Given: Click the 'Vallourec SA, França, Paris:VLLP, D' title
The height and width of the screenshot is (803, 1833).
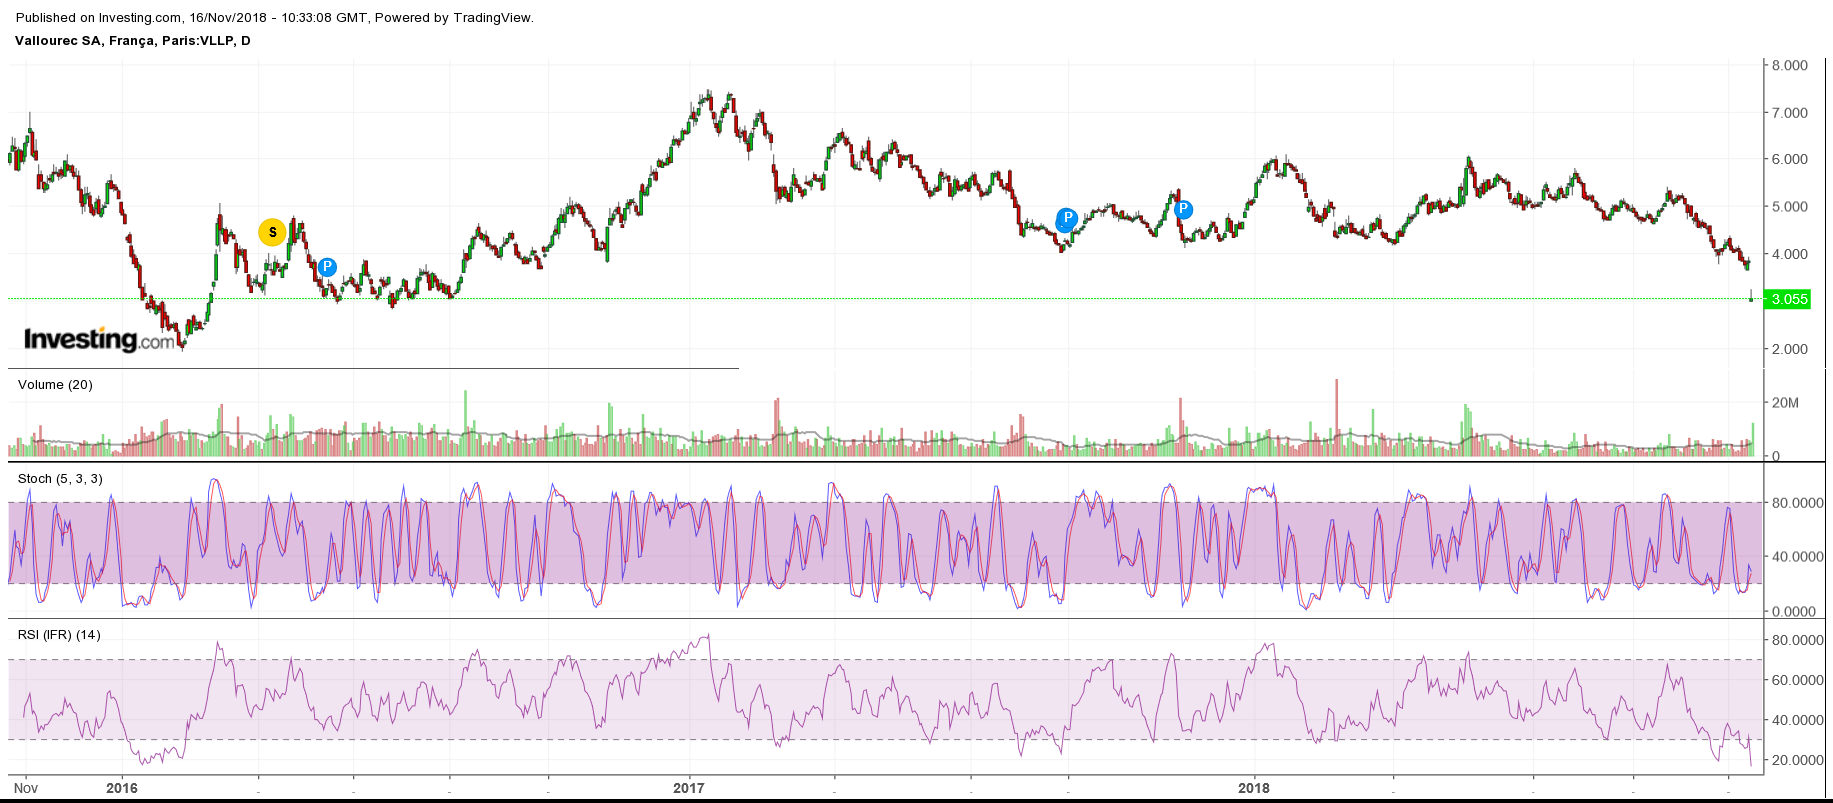Looking at the screenshot, I should [x=133, y=41].
